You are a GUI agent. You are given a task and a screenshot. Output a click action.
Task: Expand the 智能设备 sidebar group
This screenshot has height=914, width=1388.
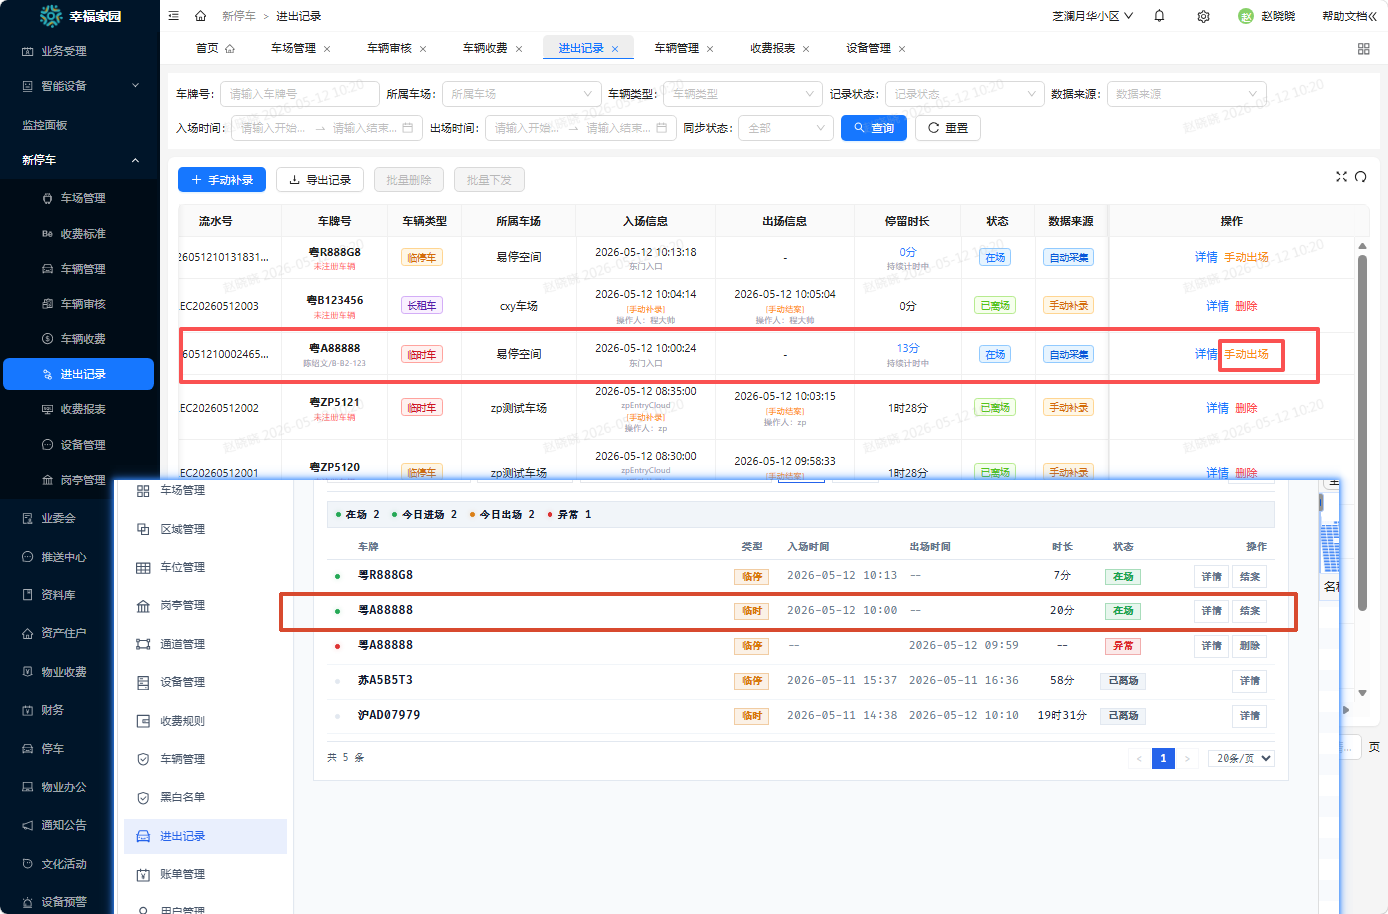click(80, 86)
